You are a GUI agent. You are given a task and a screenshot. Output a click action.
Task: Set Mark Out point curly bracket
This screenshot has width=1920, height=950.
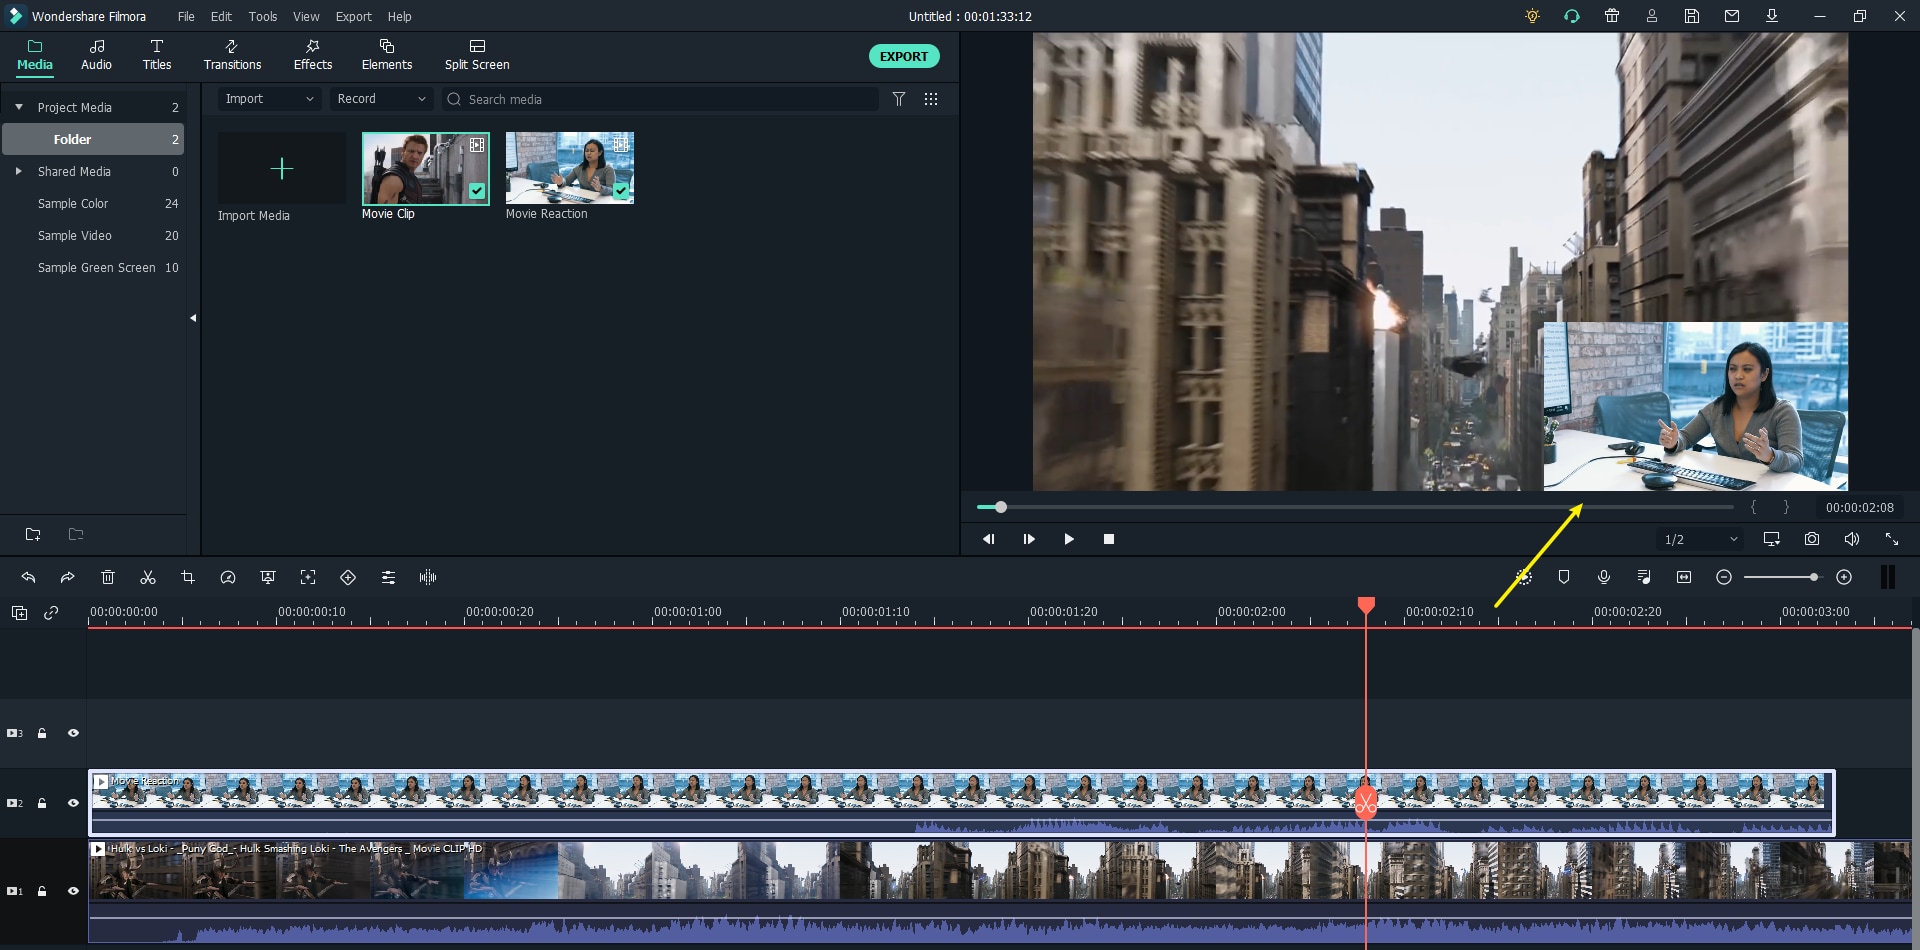1786,507
